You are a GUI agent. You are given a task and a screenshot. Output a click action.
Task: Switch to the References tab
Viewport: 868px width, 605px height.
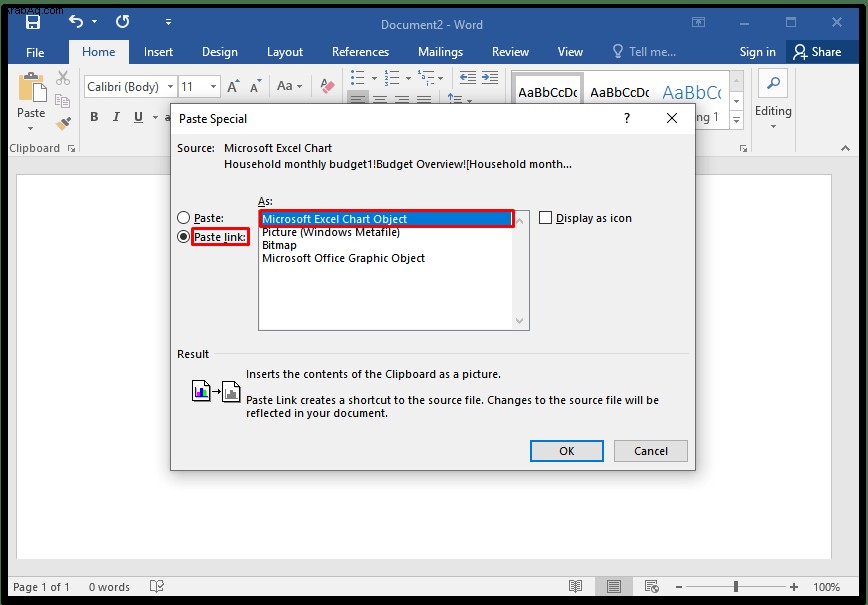click(360, 52)
